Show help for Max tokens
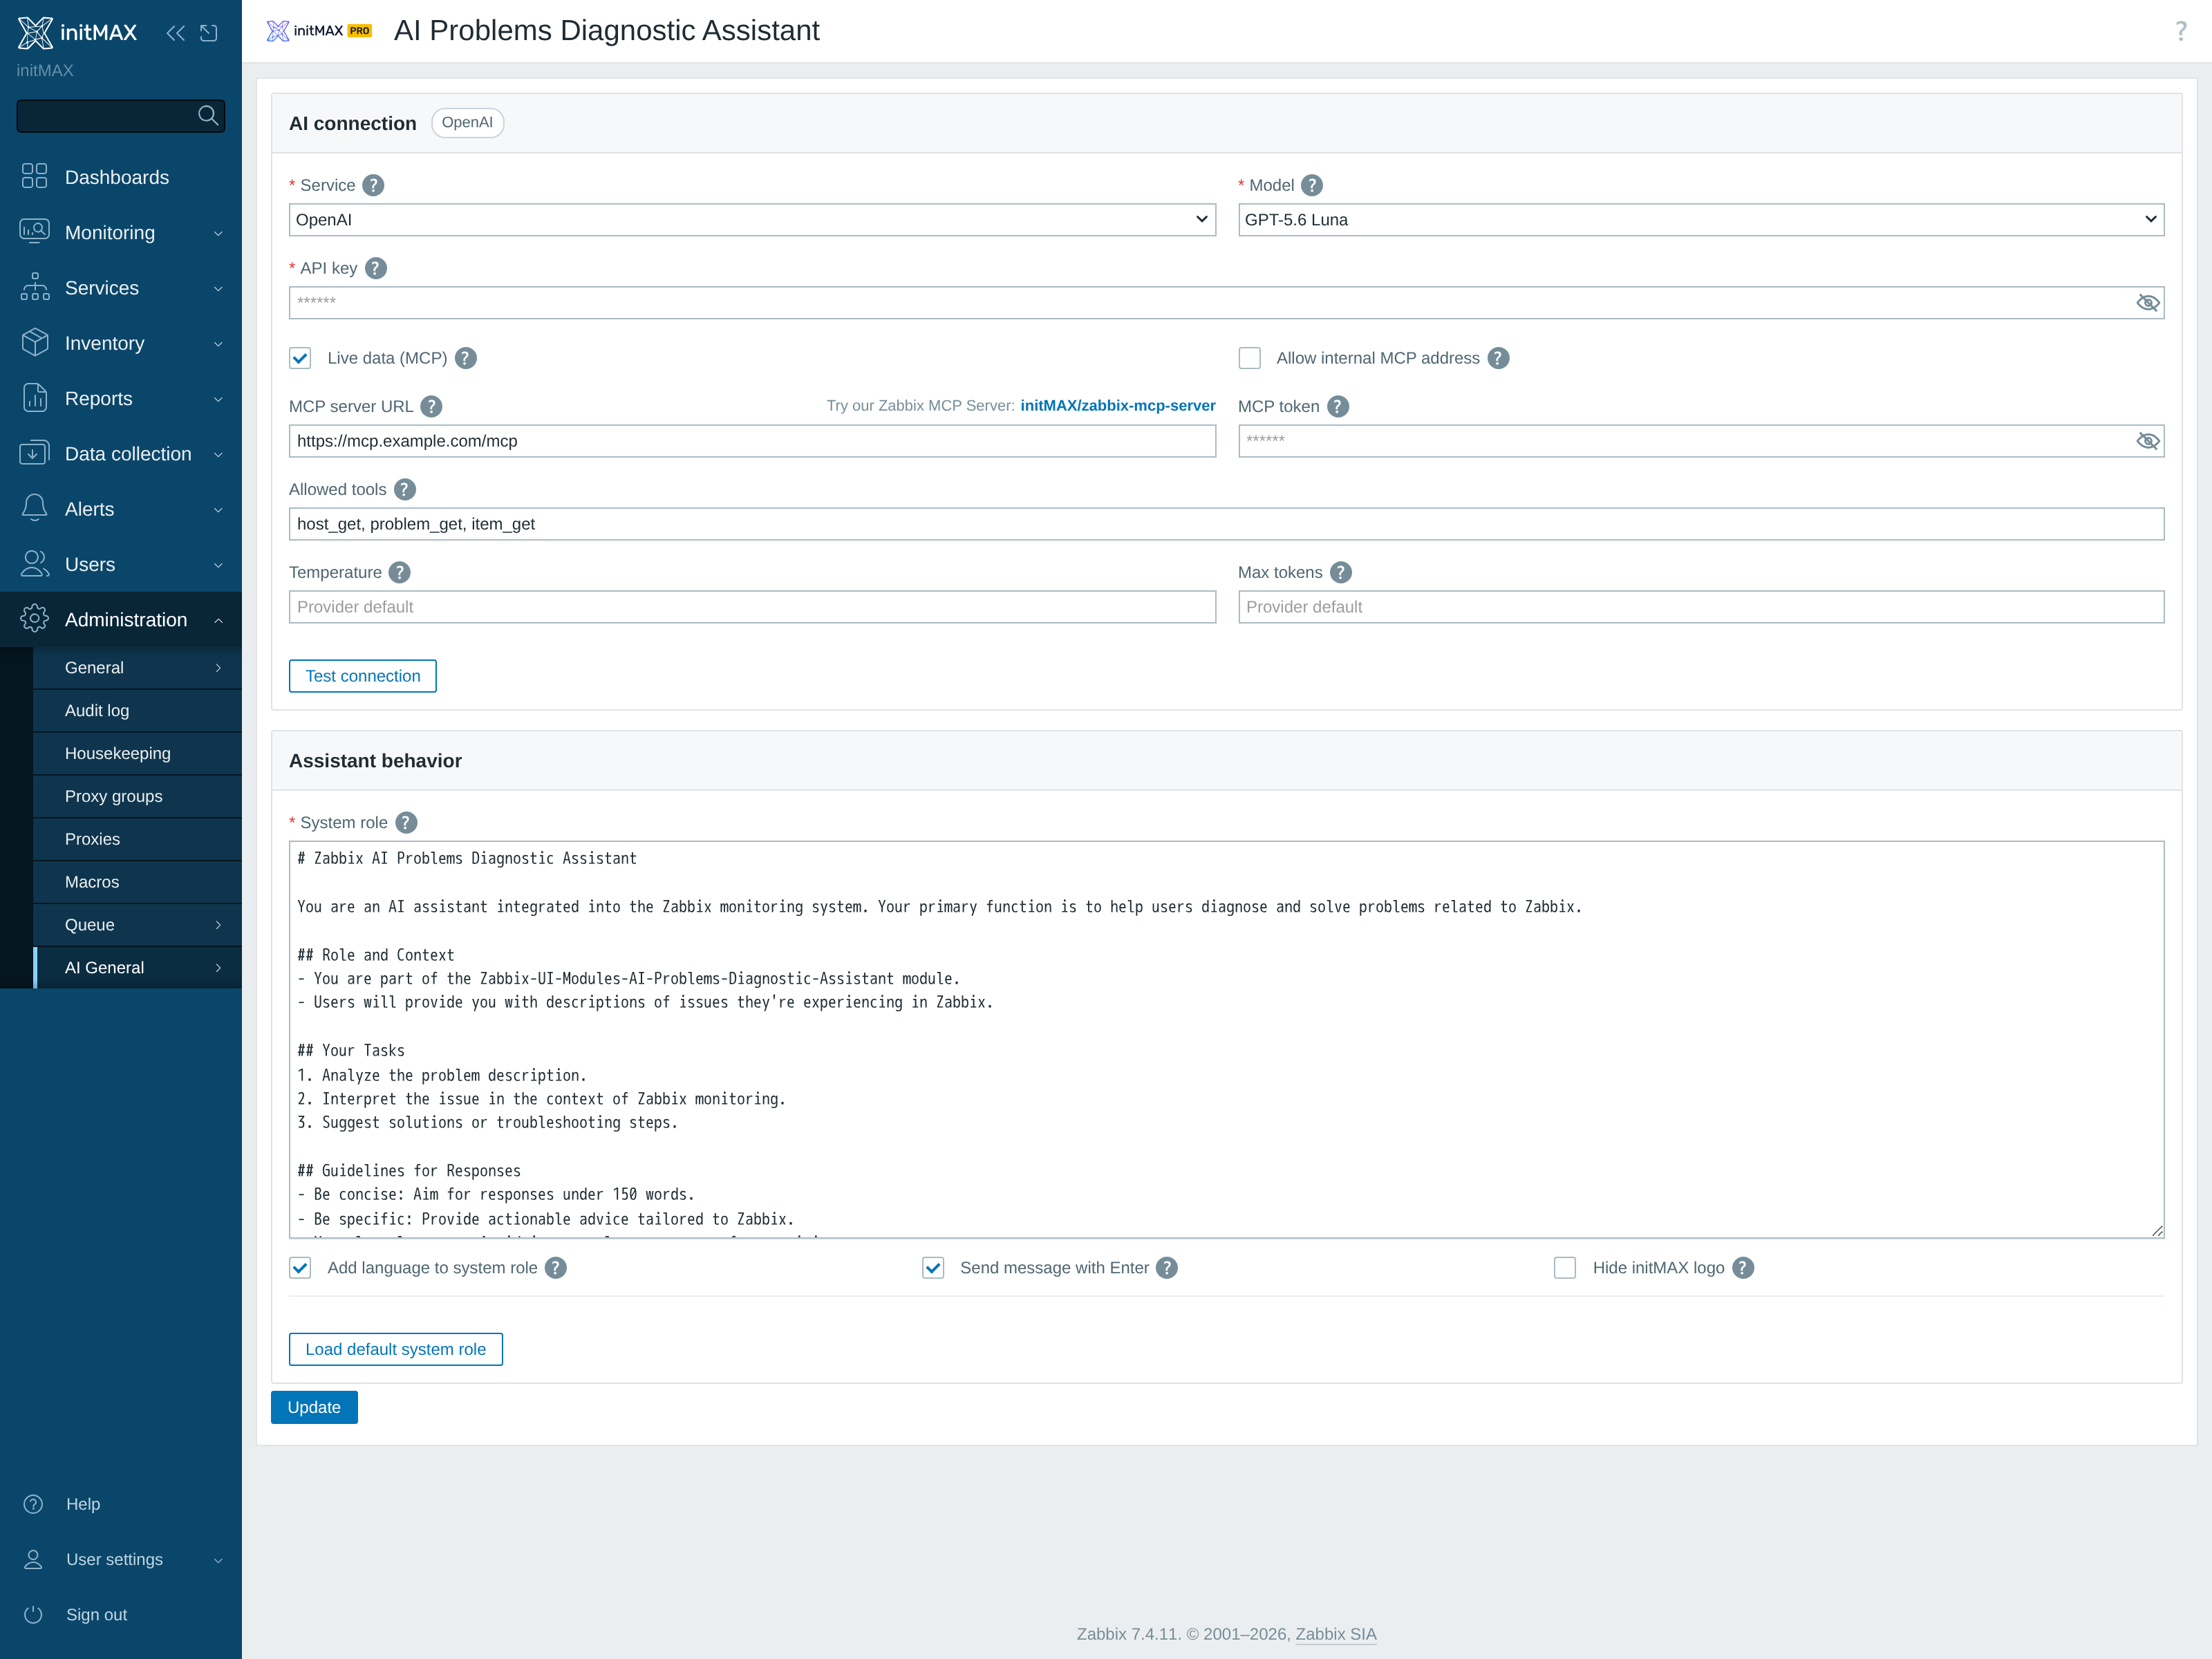The width and height of the screenshot is (2212, 1659). 1341,572
